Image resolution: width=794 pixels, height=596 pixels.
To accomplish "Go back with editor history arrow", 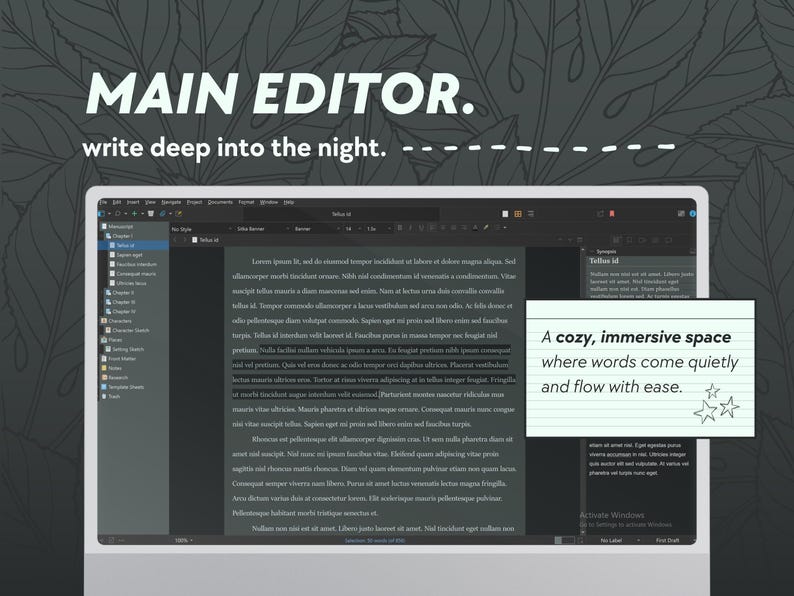I will 175,240.
